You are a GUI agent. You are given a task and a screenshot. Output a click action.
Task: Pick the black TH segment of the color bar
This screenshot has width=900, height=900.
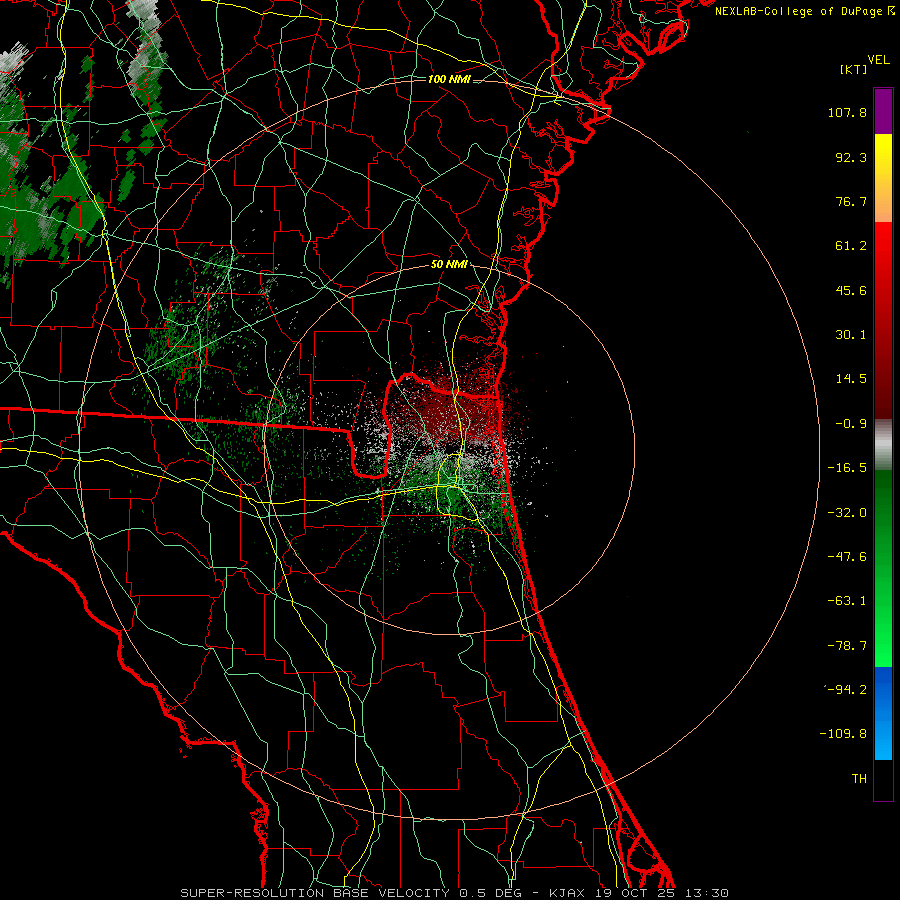click(x=883, y=780)
